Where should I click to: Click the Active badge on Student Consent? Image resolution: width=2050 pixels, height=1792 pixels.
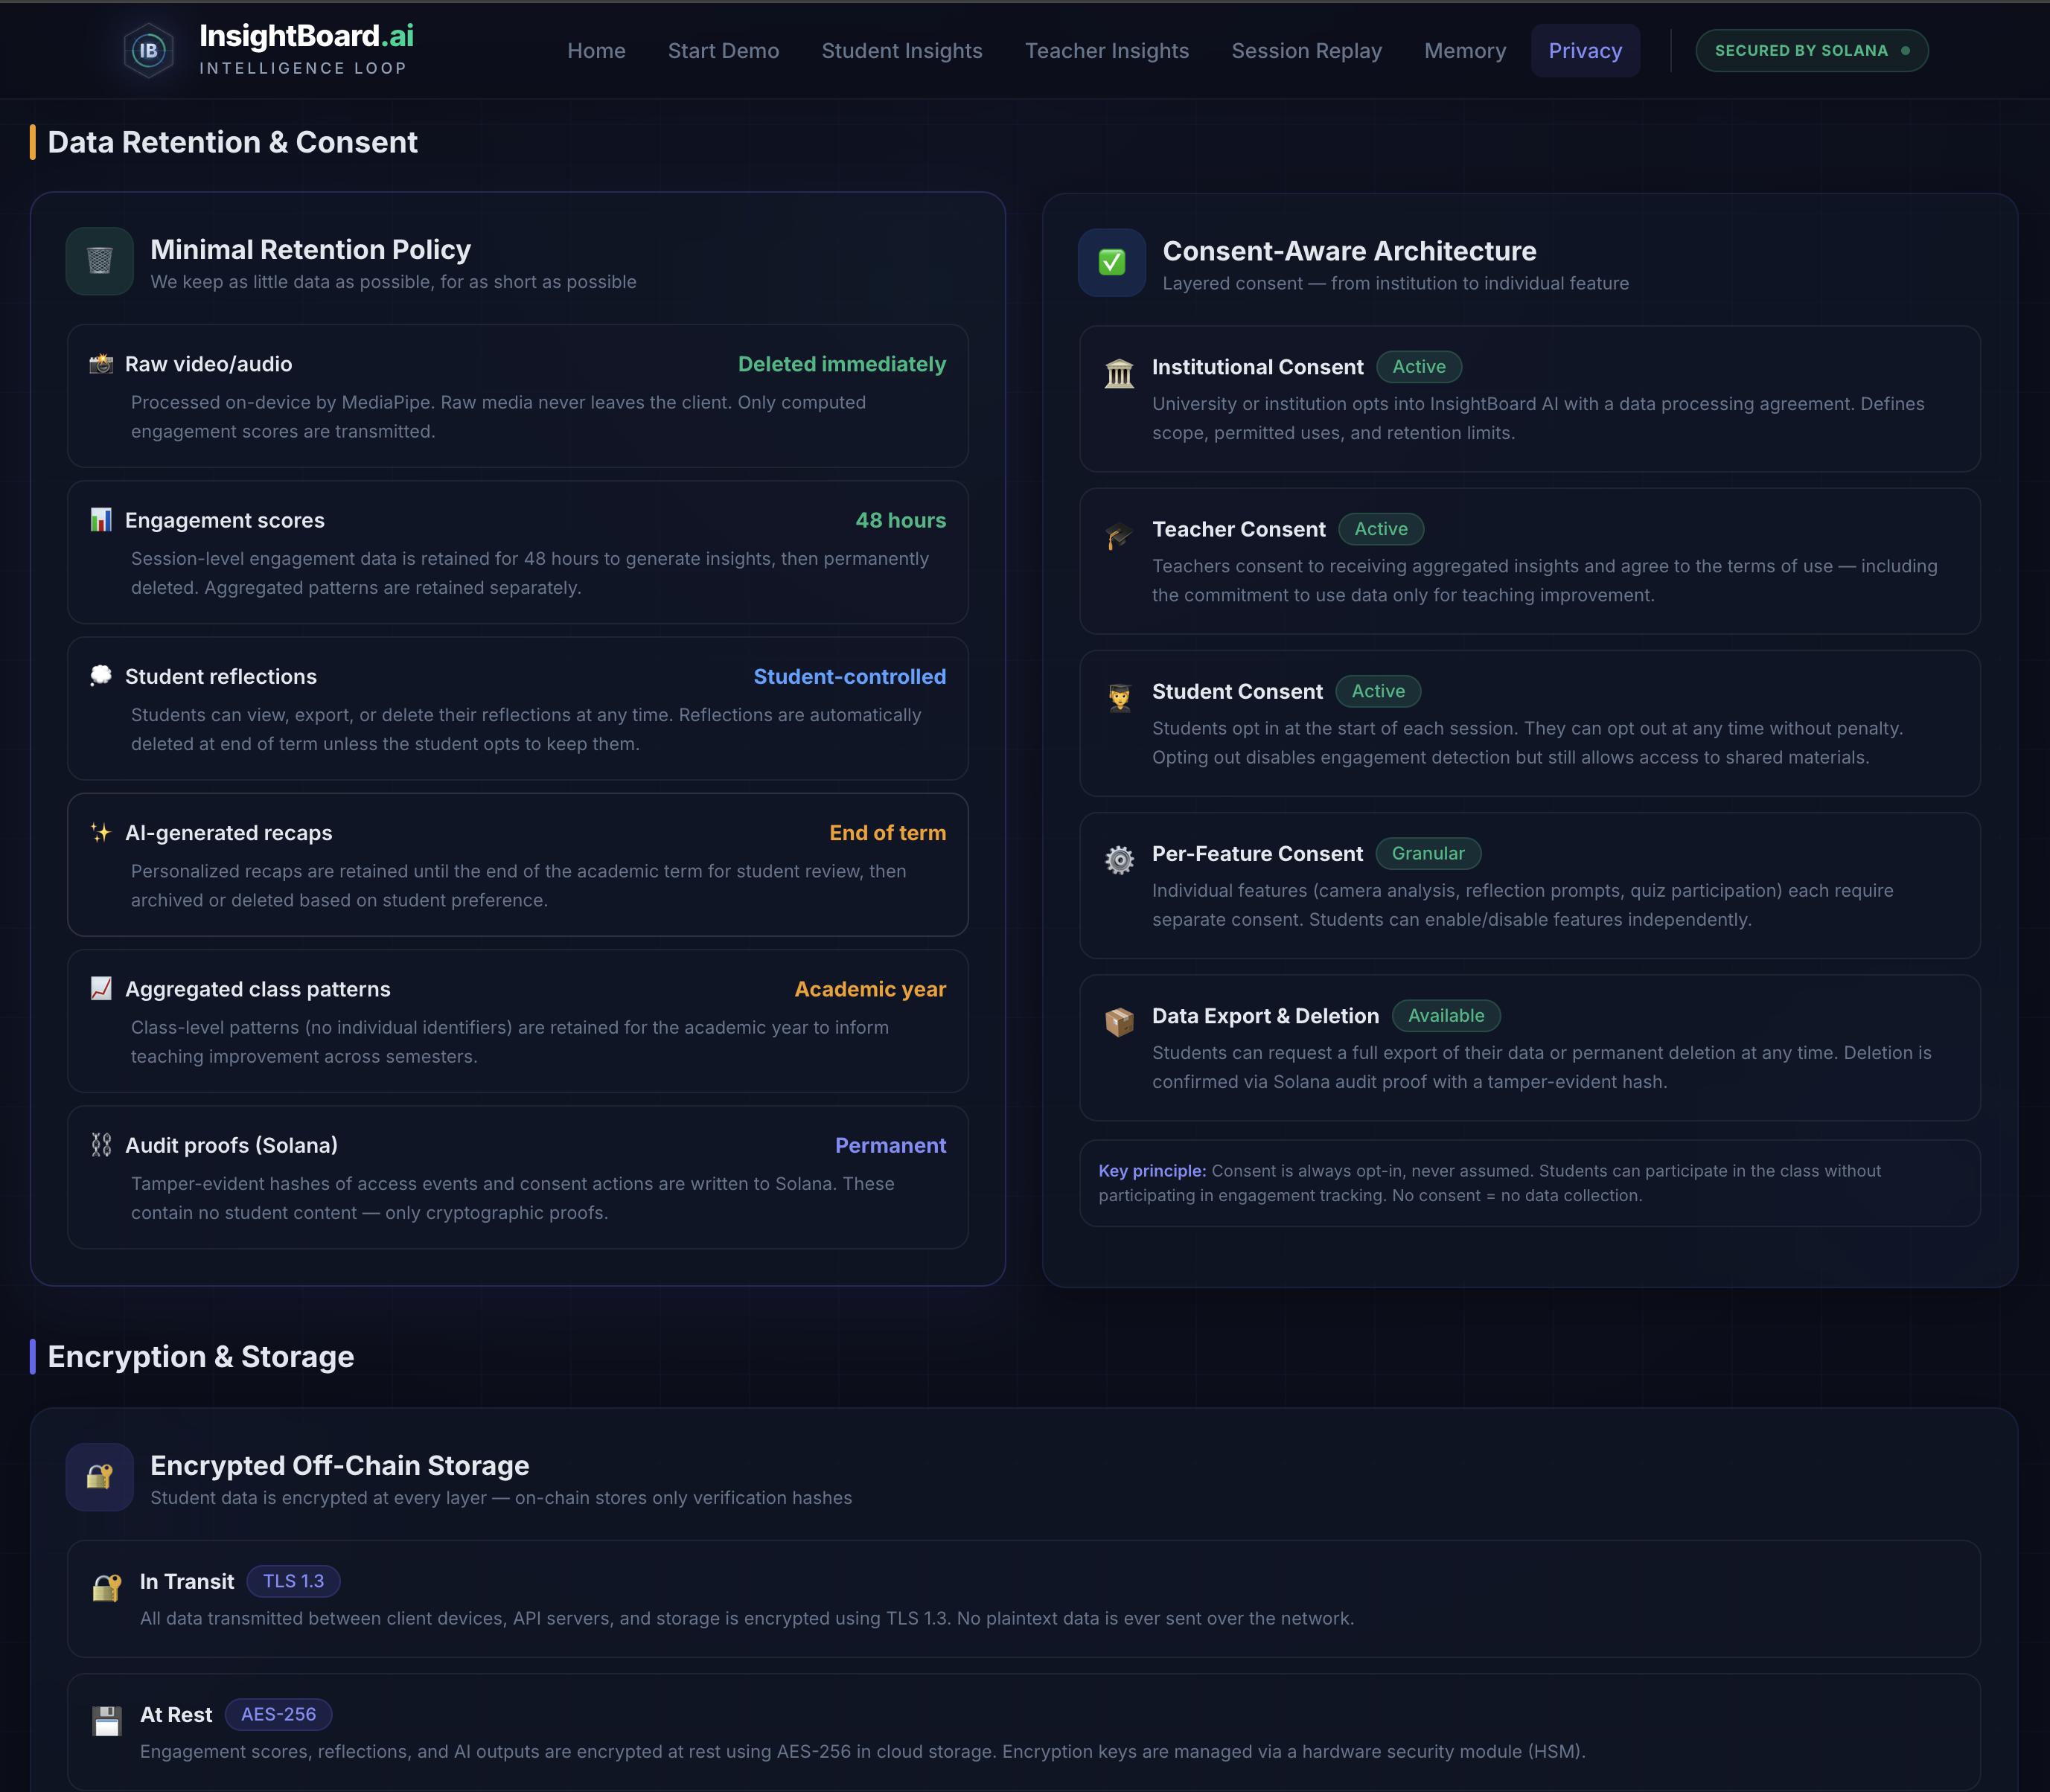1377,691
